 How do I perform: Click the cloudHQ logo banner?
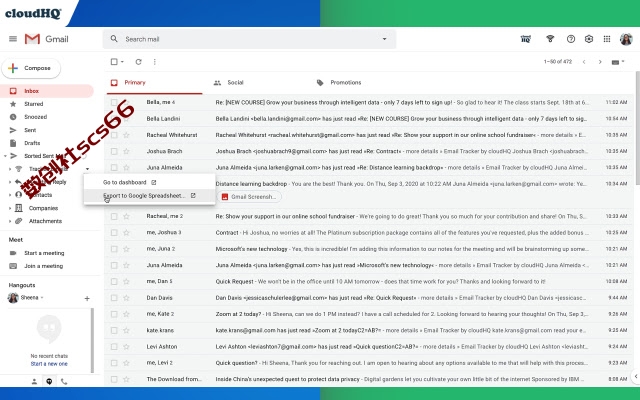coord(33,13)
